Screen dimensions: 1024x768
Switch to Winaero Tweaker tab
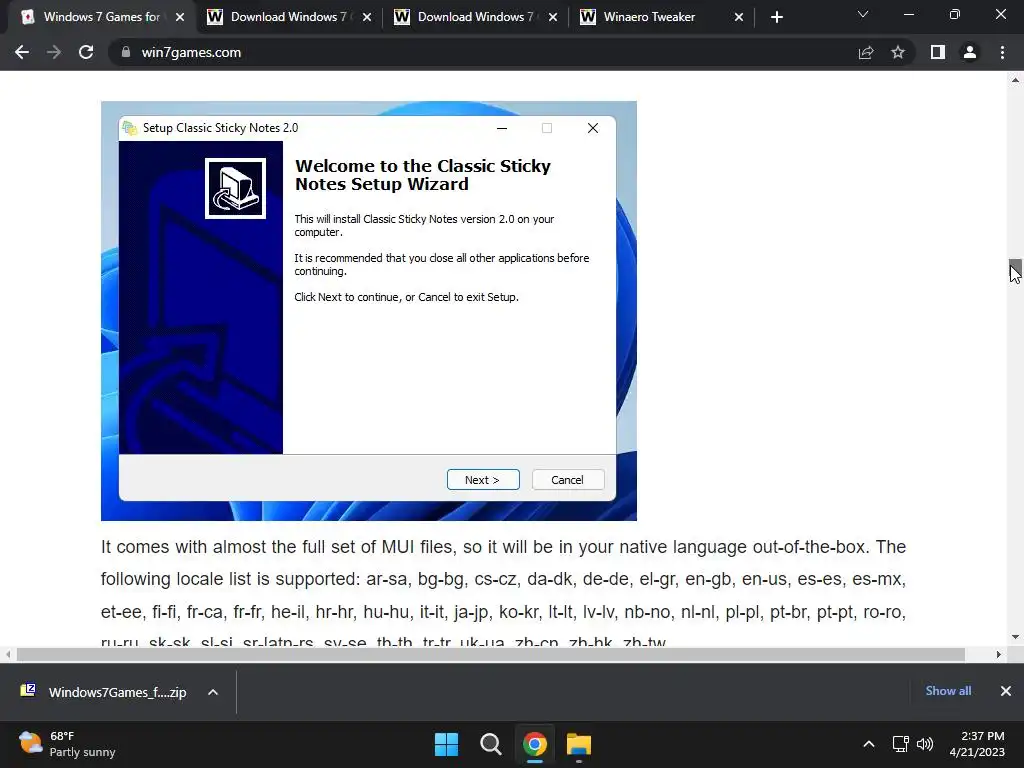[662, 17]
